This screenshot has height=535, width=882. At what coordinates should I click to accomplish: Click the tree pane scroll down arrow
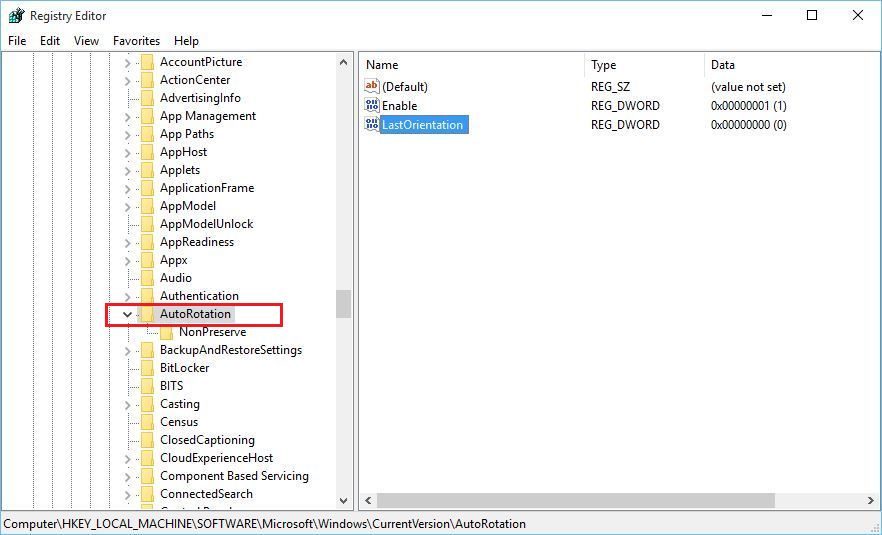[x=343, y=500]
